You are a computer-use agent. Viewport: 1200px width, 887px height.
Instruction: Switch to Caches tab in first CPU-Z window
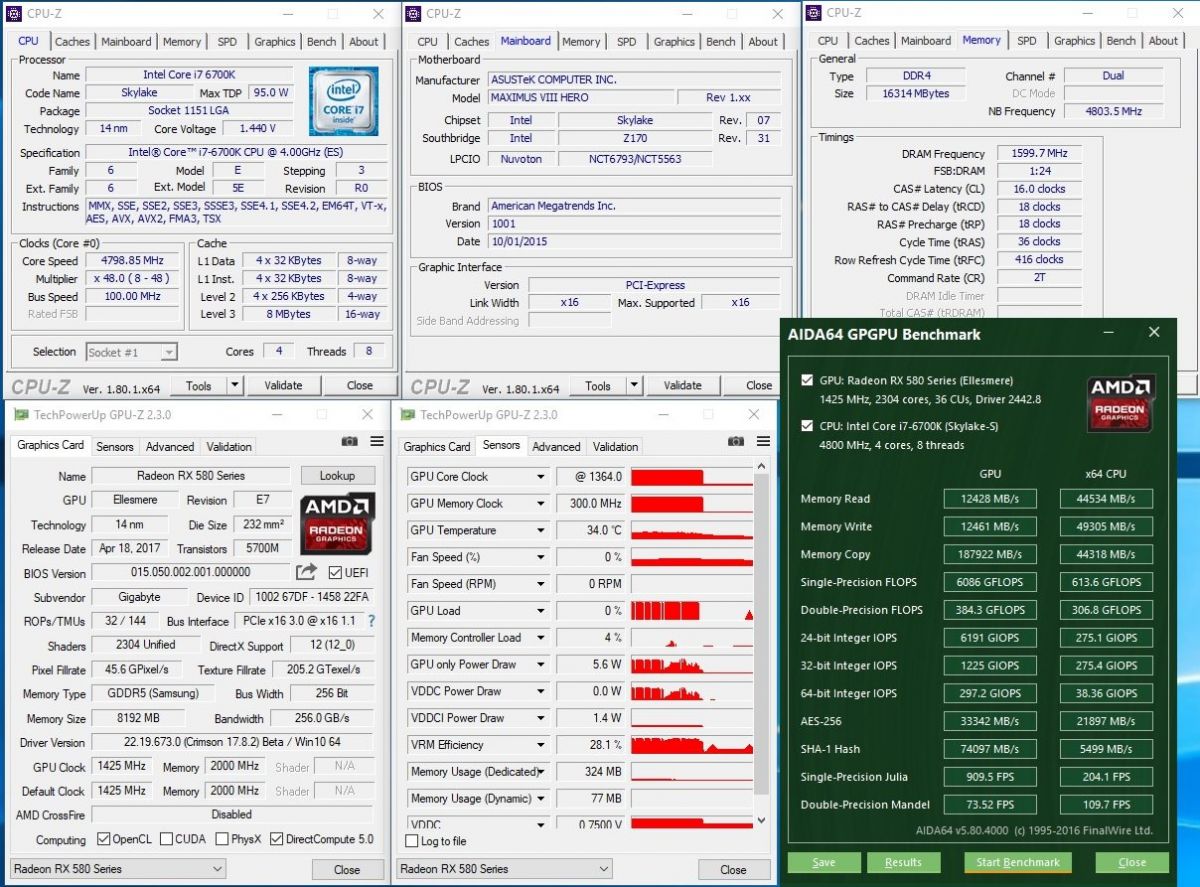[72, 42]
